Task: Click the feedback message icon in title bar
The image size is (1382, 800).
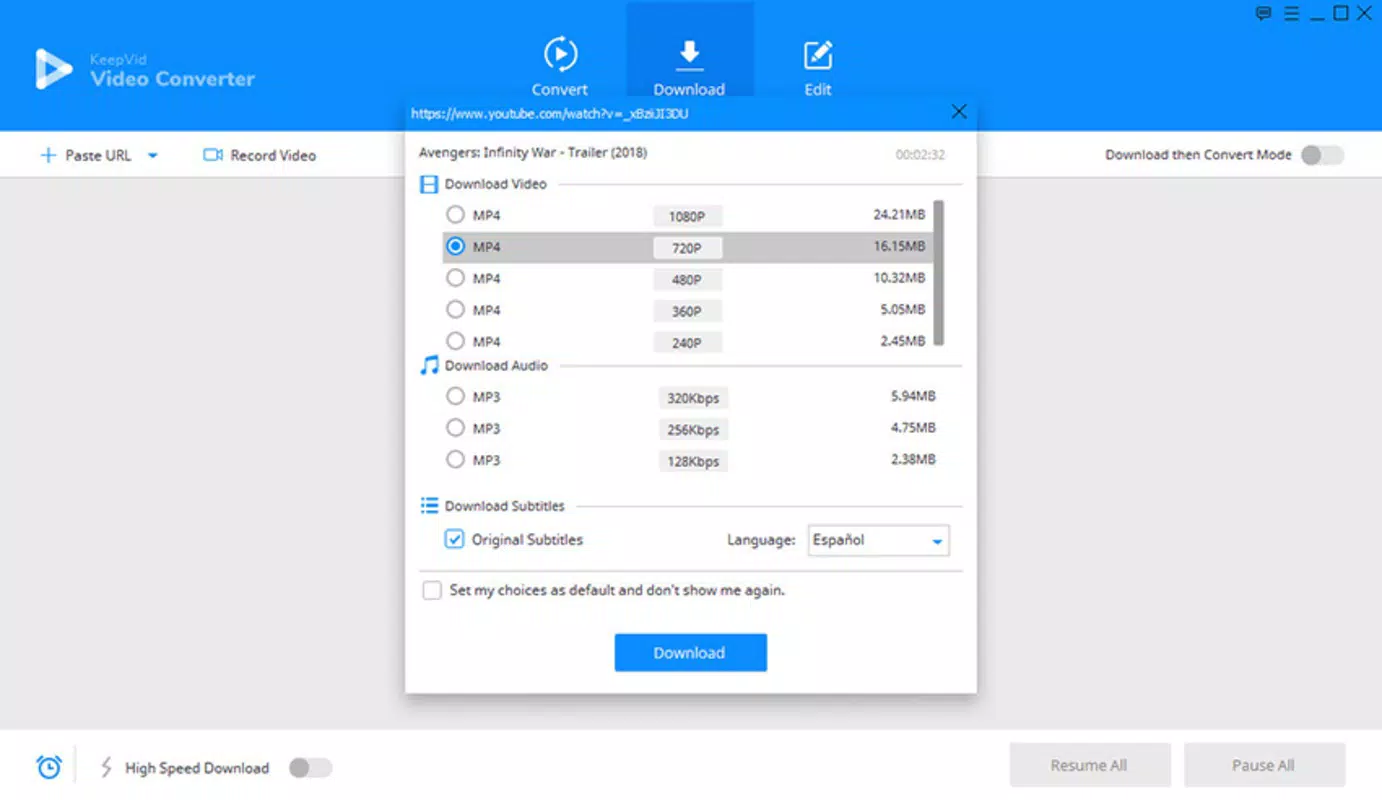Action: click(x=1264, y=13)
